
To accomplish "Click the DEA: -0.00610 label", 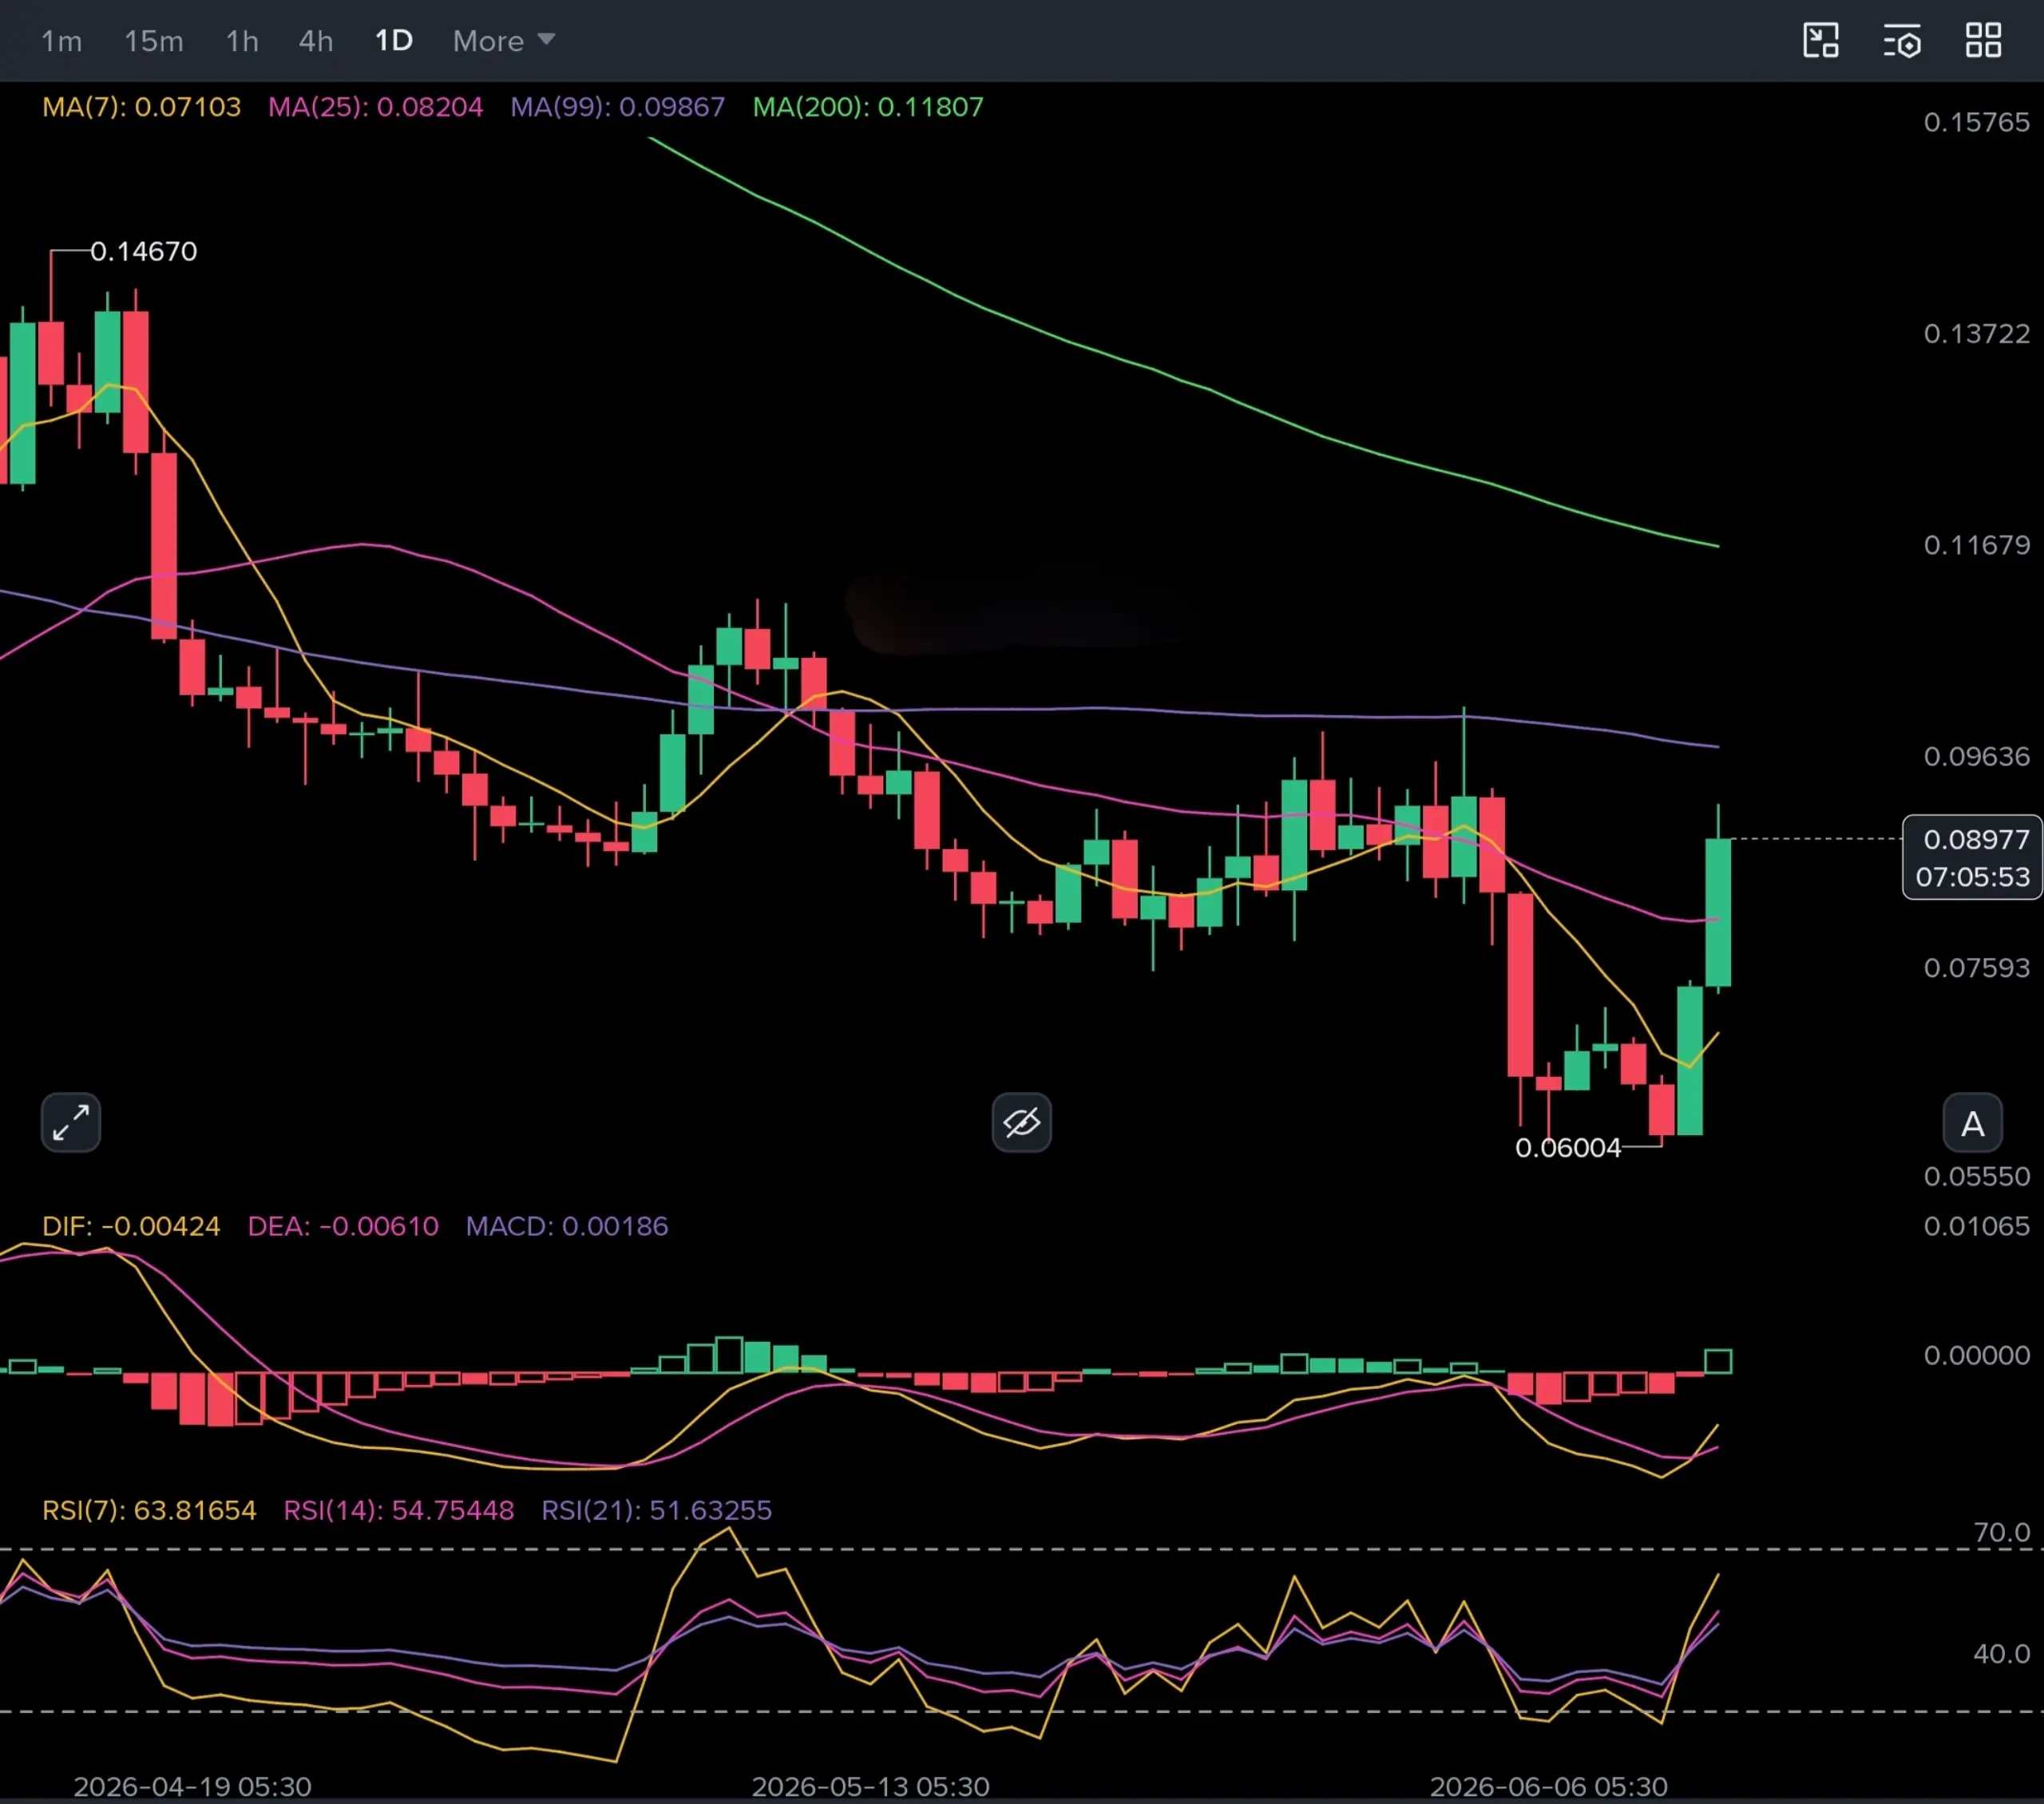I will (x=343, y=1226).
